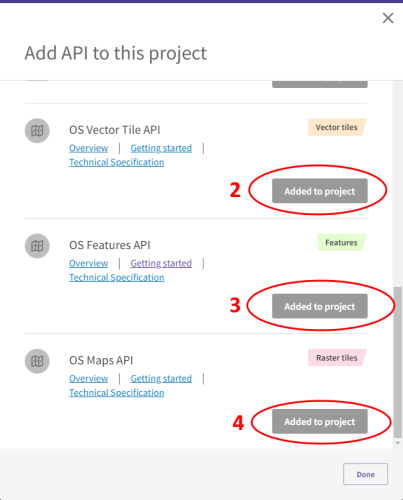The height and width of the screenshot is (500, 403).
Task: Close the Add API dialog with X
Action: (x=388, y=18)
